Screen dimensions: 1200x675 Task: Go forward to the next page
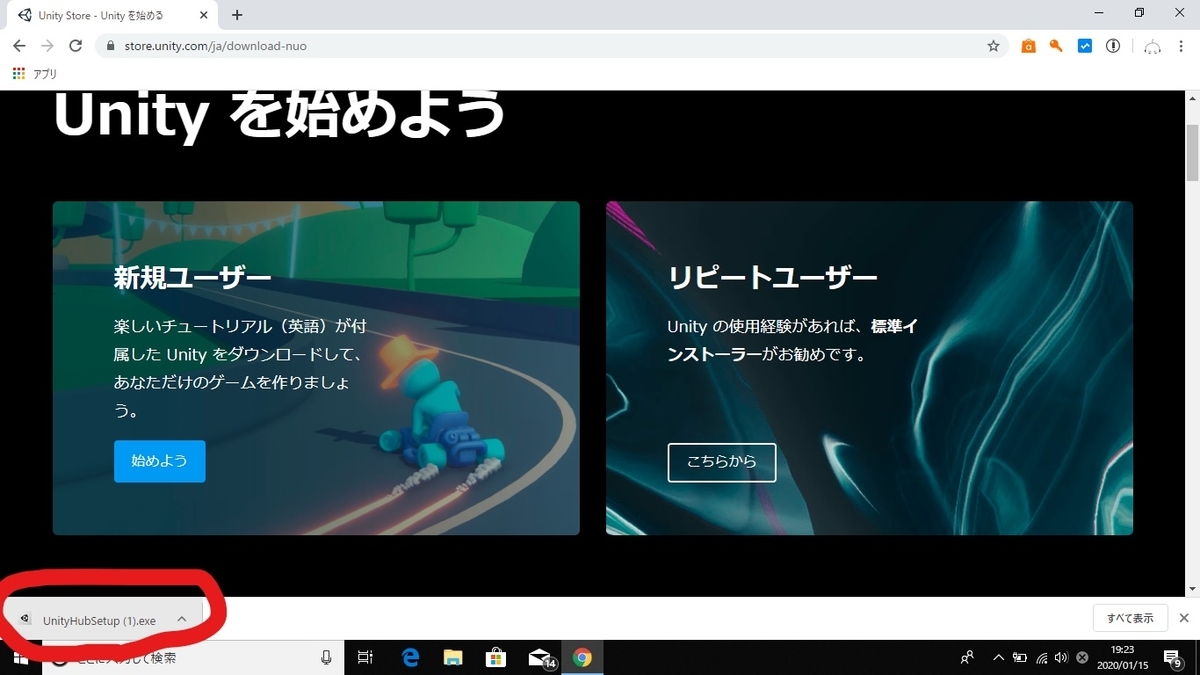47,46
